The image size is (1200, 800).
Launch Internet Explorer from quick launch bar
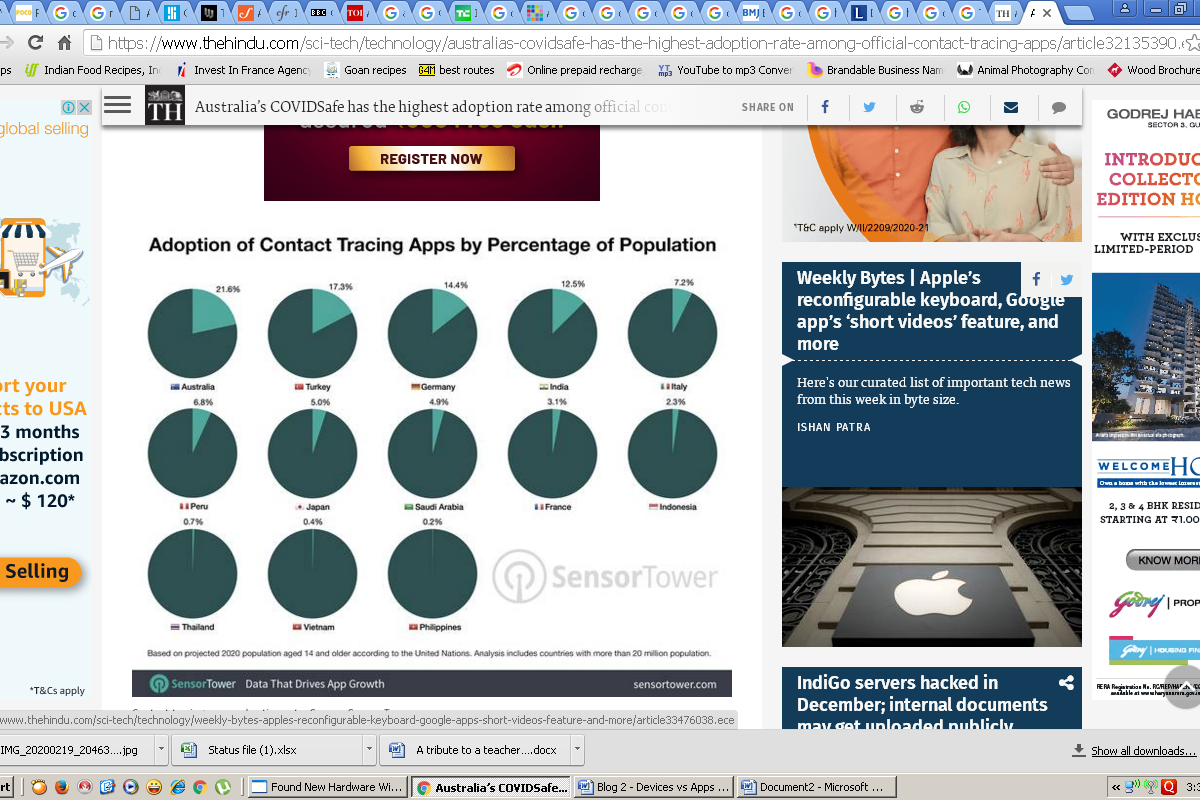coord(177,787)
